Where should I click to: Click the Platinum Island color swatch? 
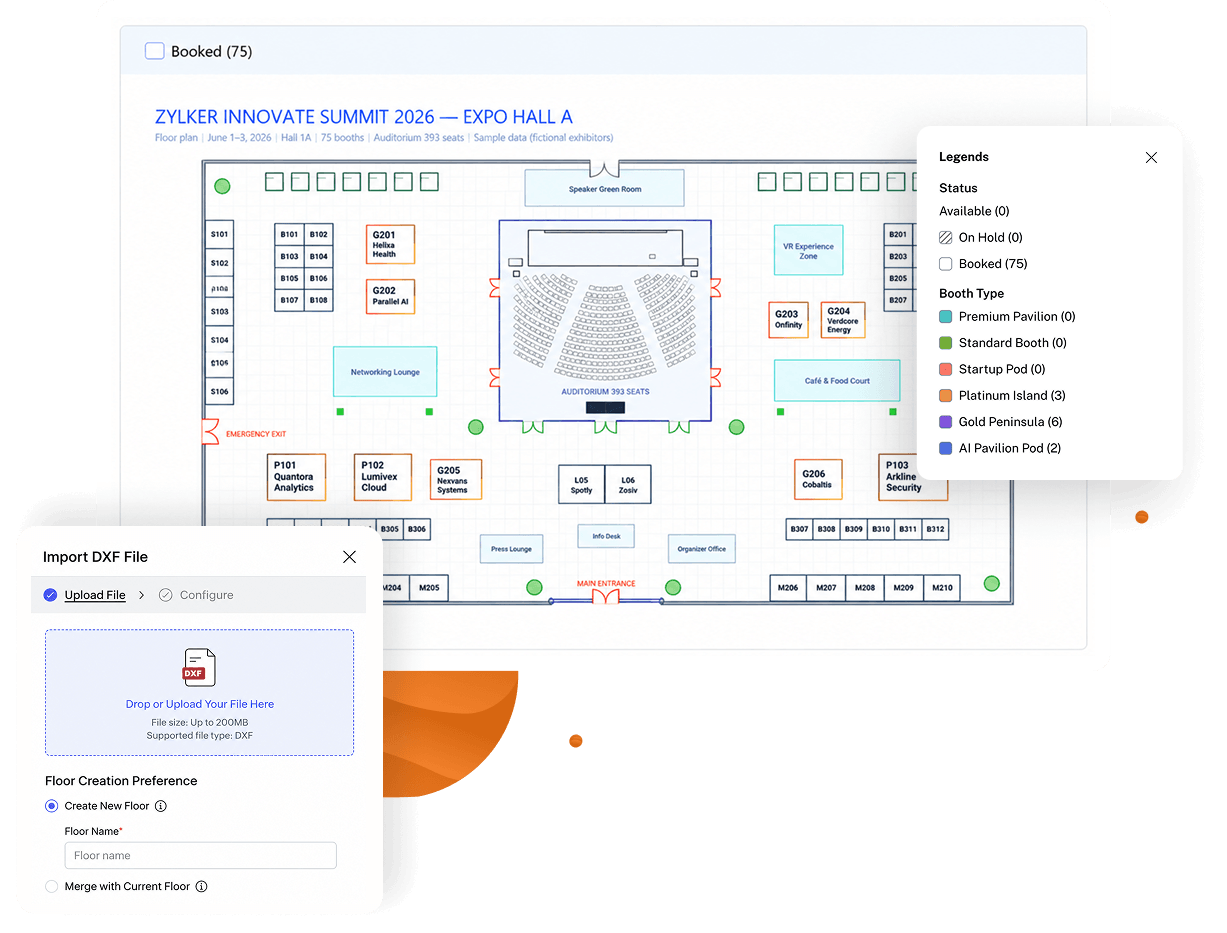(x=946, y=396)
